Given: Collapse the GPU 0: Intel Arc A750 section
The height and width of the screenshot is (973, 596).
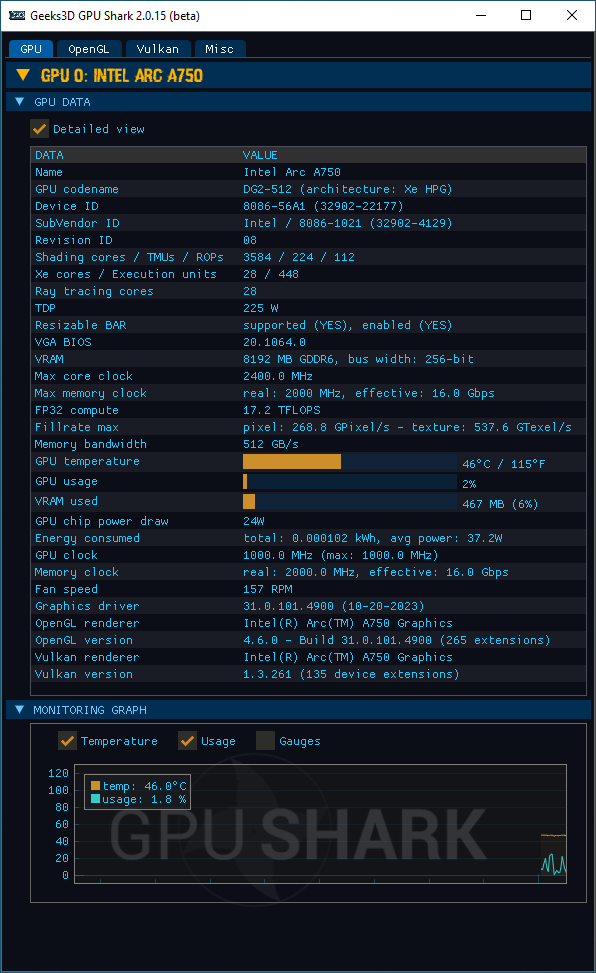Looking at the screenshot, I should (23, 75).
